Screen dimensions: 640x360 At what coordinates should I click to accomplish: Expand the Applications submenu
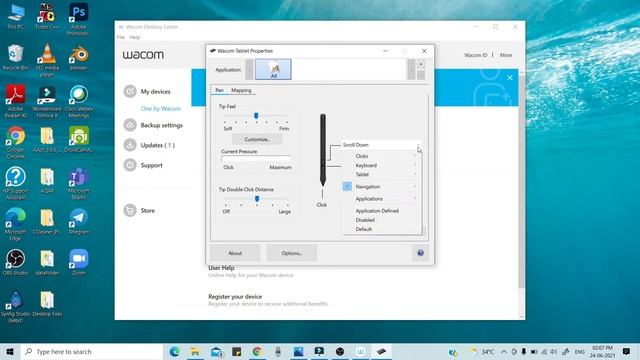(382, 199)
